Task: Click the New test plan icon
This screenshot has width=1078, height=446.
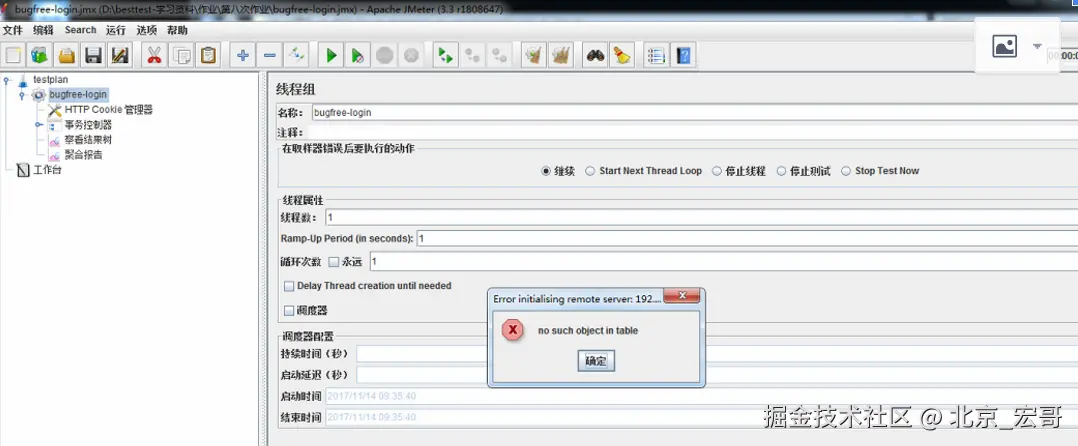Action: [13, 56]
